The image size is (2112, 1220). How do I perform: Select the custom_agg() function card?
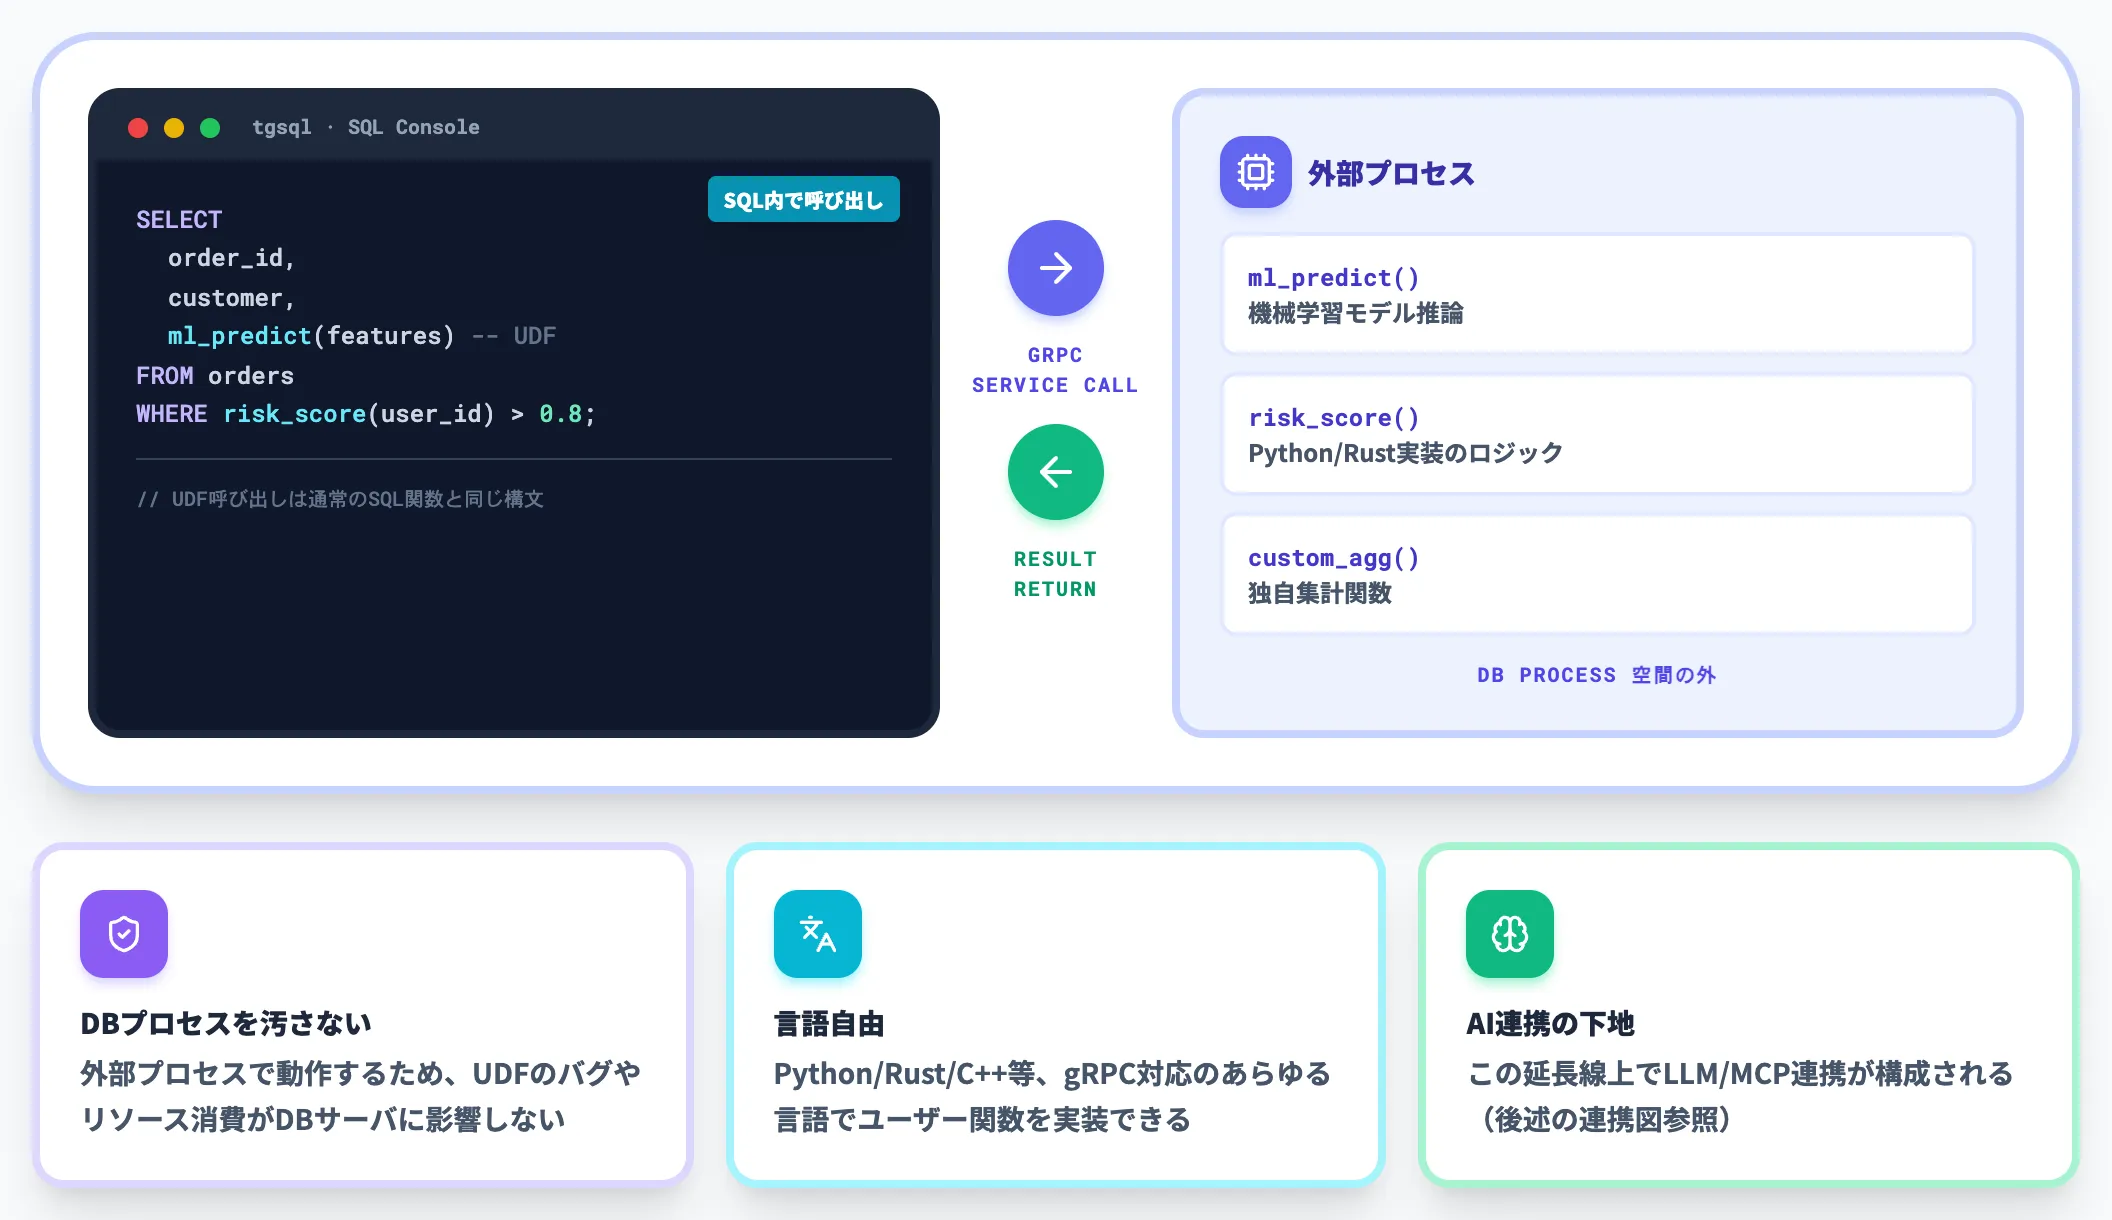point(1598,574)
